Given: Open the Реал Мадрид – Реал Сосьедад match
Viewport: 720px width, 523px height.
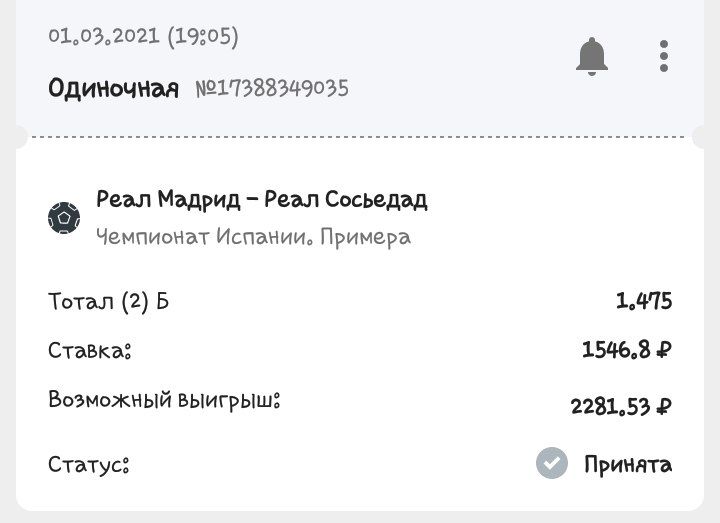Looking at the screenshot, I should point(262,200).
